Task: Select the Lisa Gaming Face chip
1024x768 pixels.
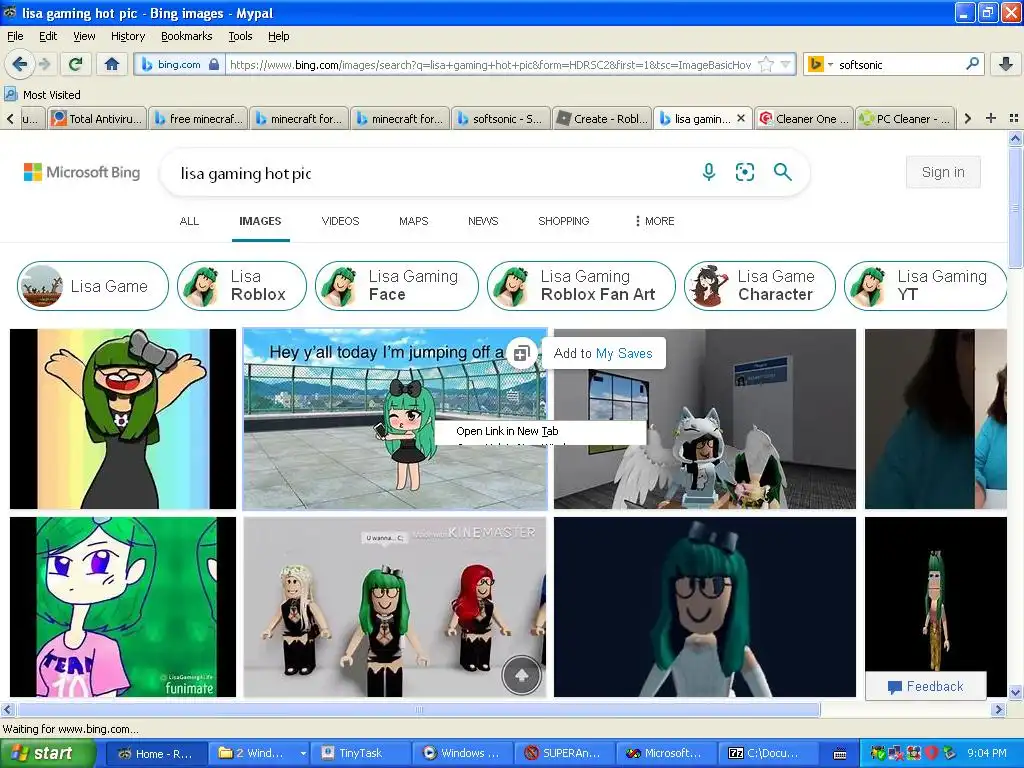Action: [x=396, y=286]
